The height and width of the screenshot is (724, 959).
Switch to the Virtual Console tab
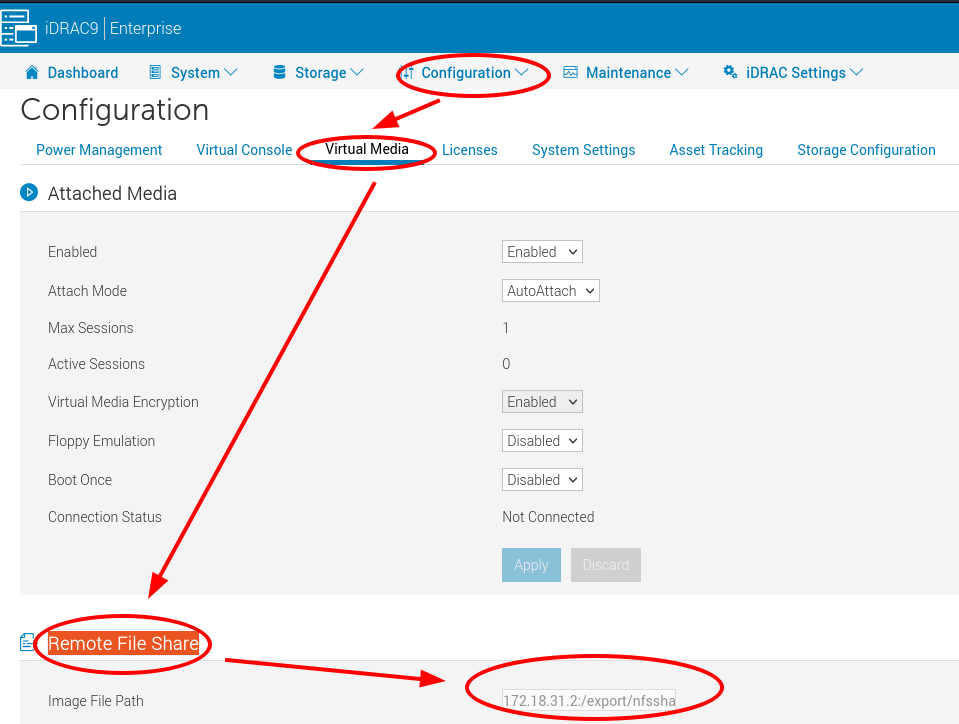pyautogui.click(x=244, y=150)
